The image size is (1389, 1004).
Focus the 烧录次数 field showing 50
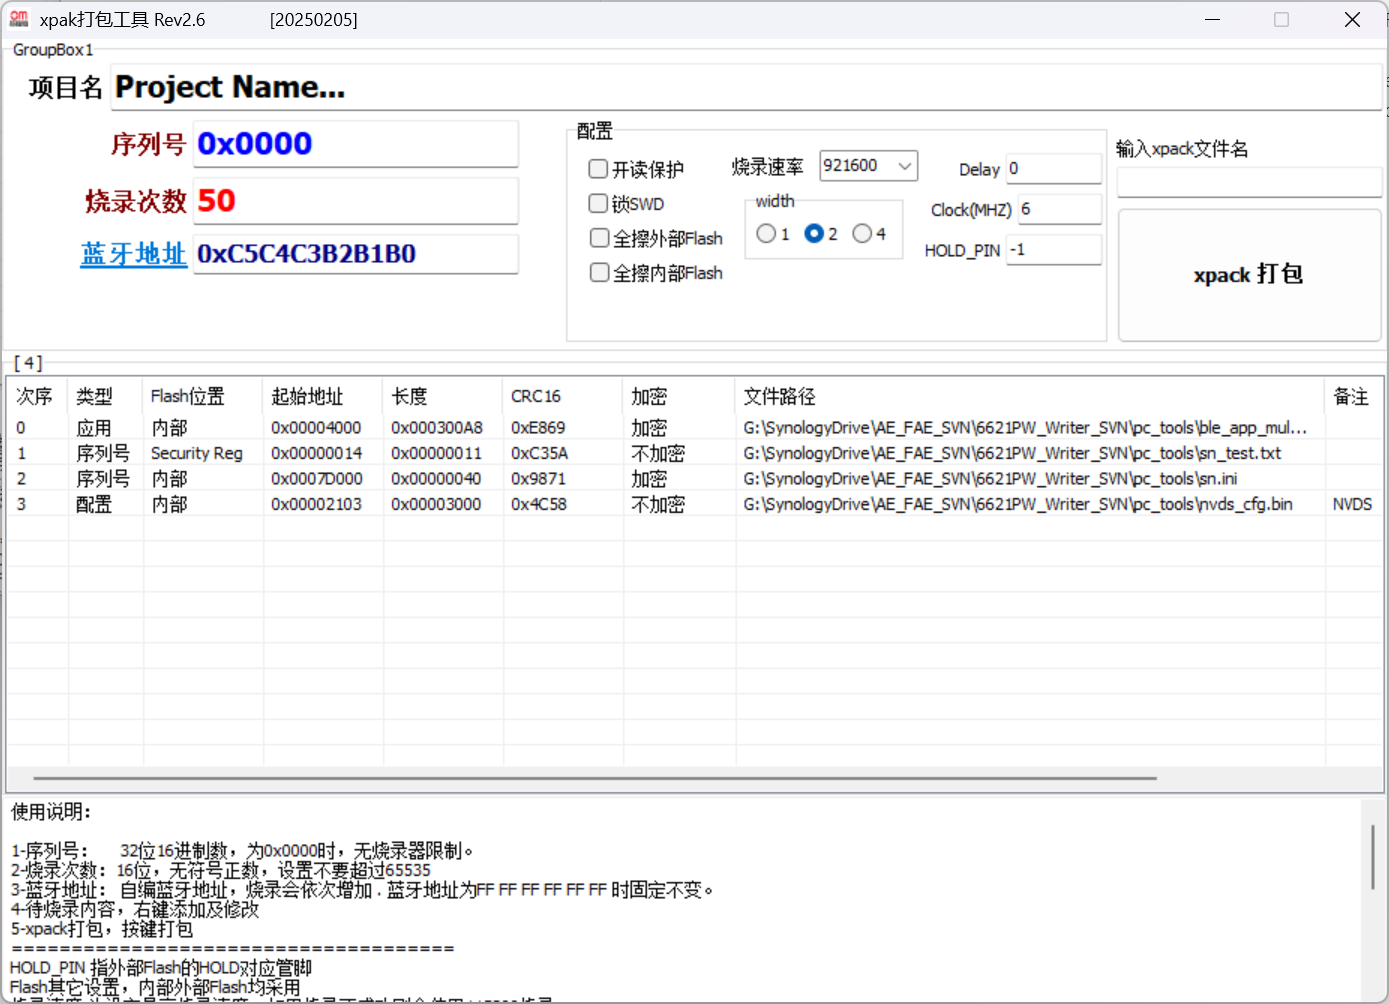click(x=355, y=201)
